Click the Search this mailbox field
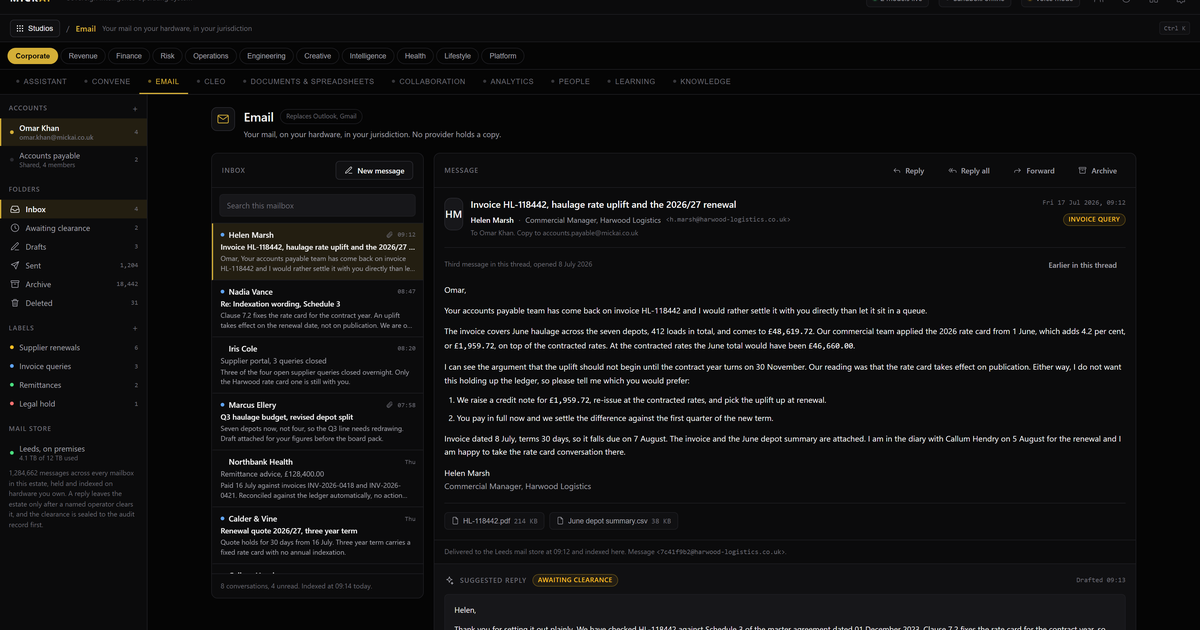The image size is (1200, 630). coord(317,206)
